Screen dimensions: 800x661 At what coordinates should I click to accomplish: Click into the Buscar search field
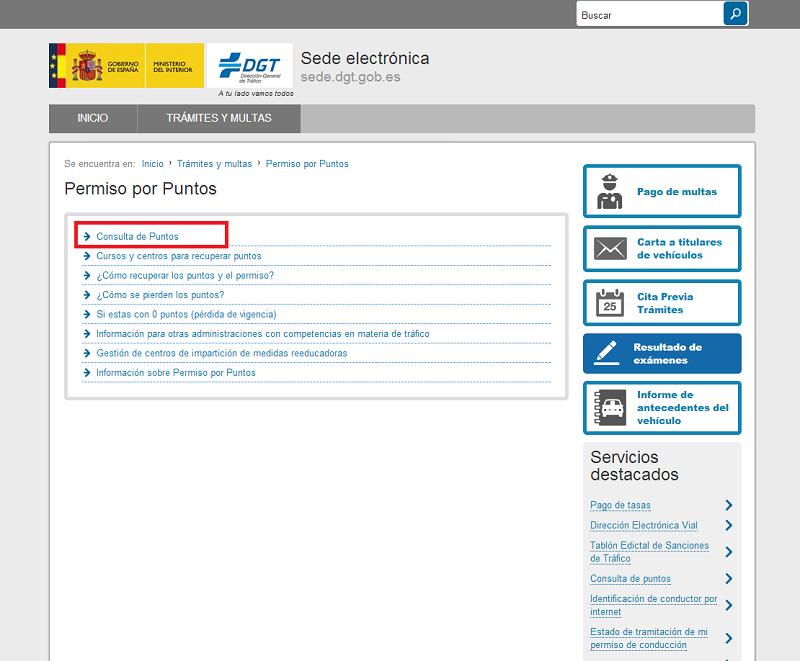648,15
